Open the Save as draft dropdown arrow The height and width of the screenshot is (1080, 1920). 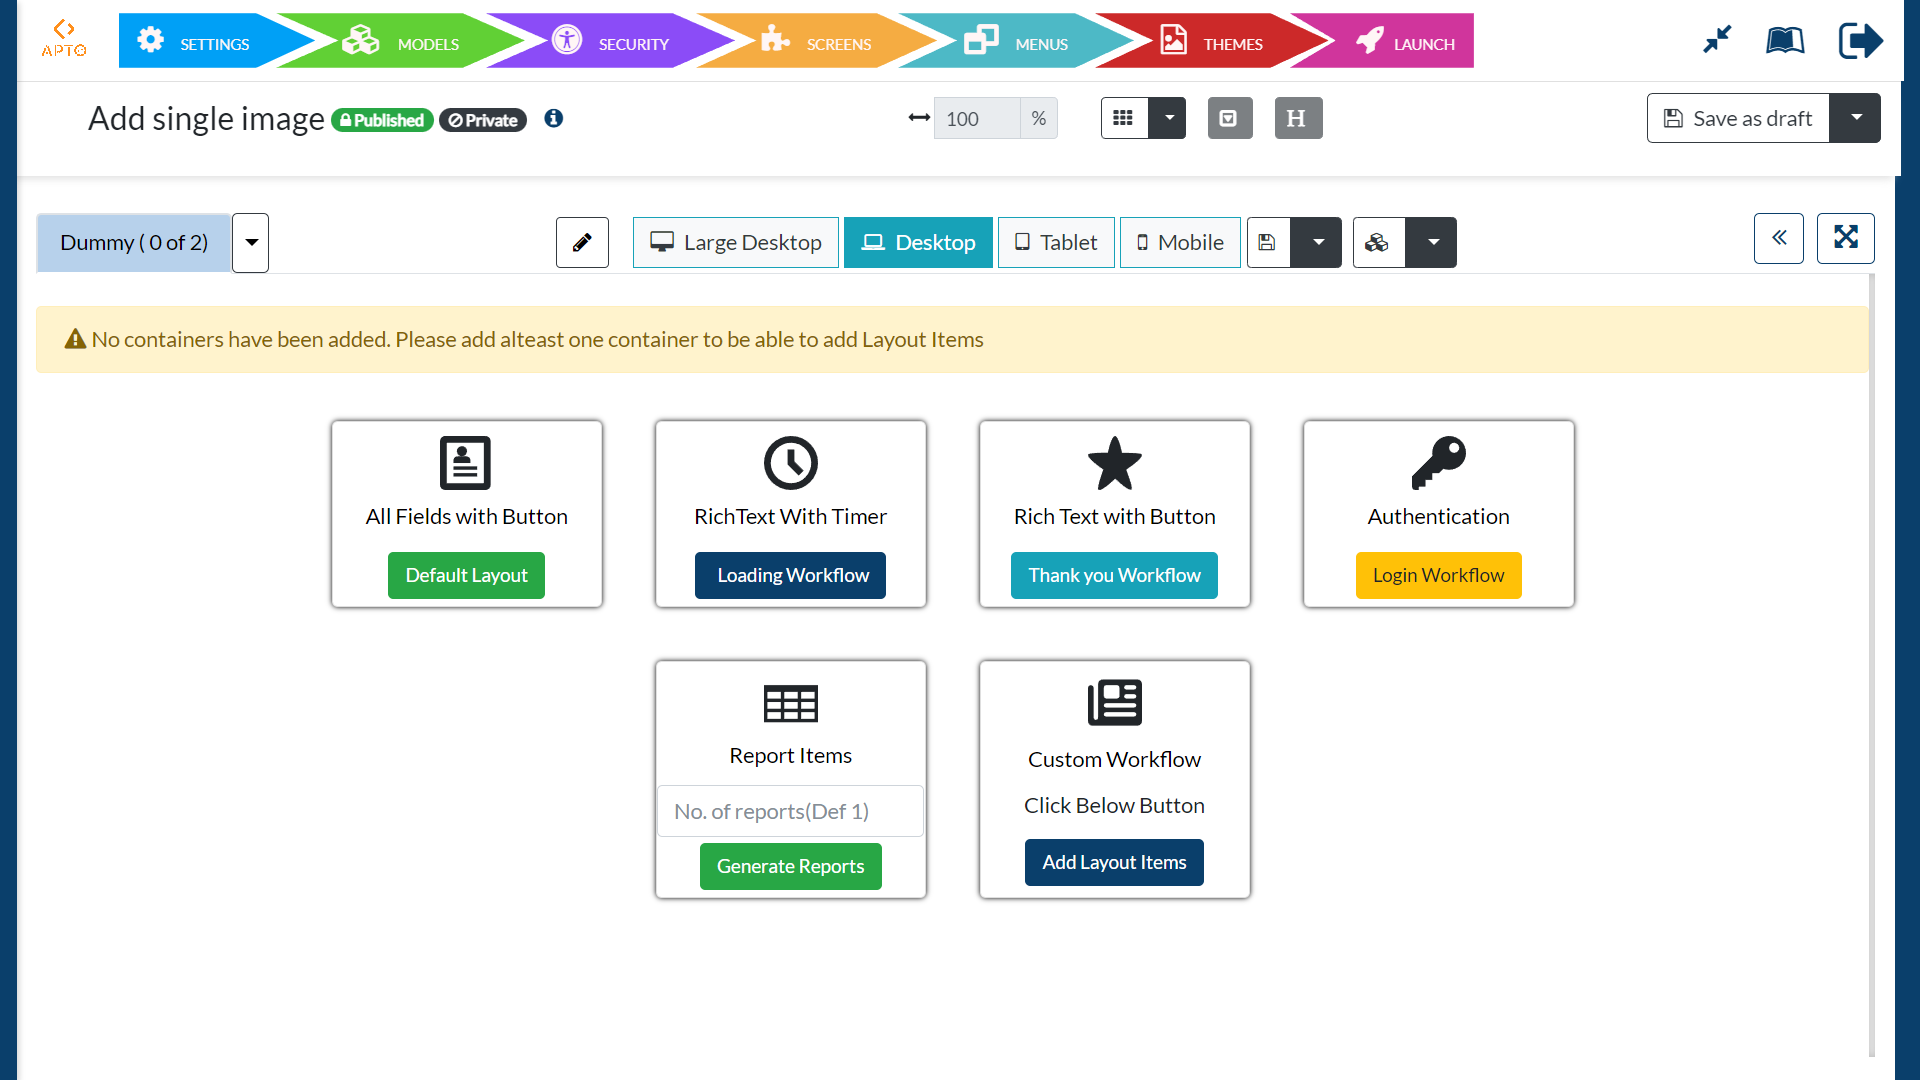click(1856, 117)
